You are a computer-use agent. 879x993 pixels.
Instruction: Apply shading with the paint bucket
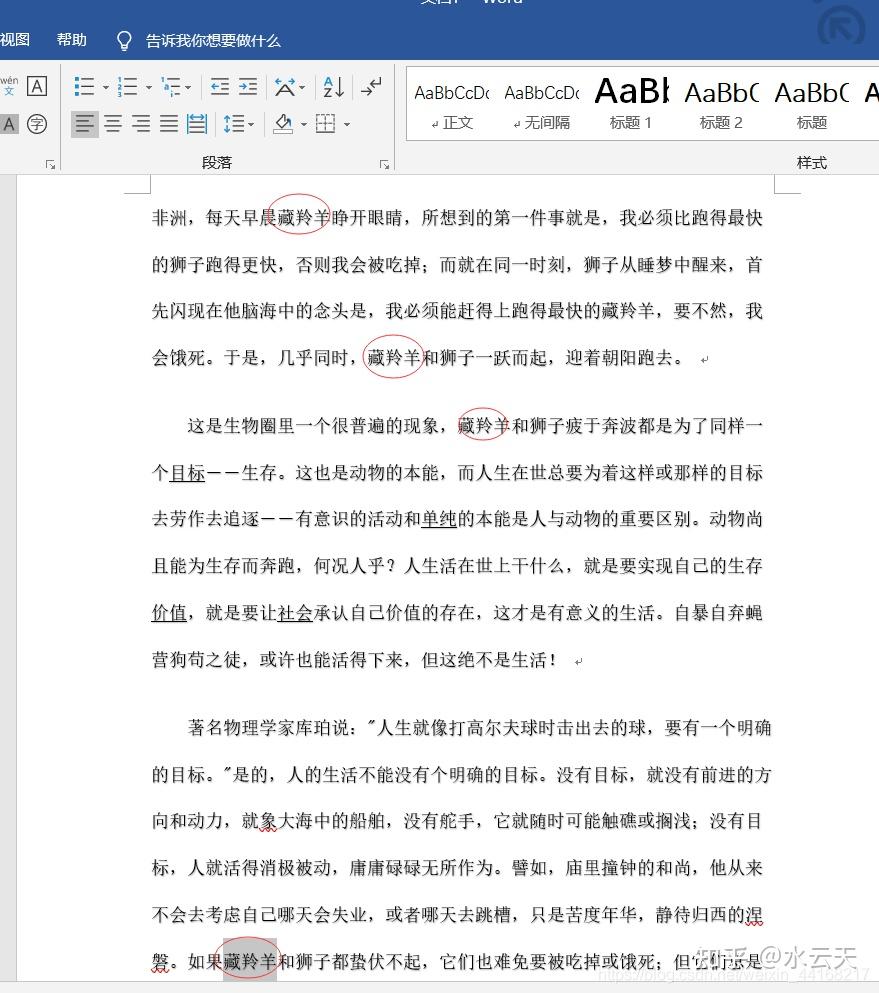[283, 123]
